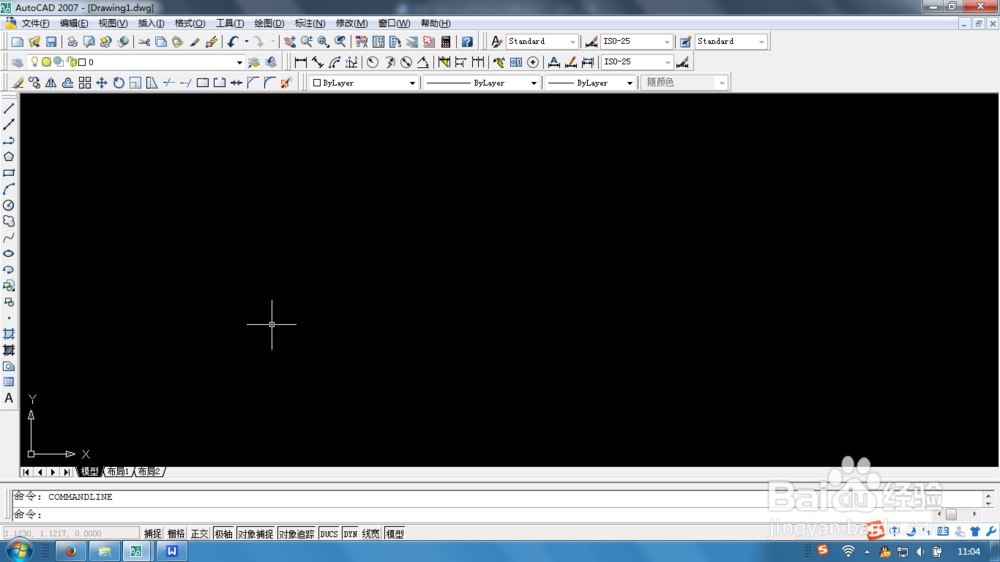Click the Match Properties brush icon
Screen dimensions: 1000x562
point(195,41)
